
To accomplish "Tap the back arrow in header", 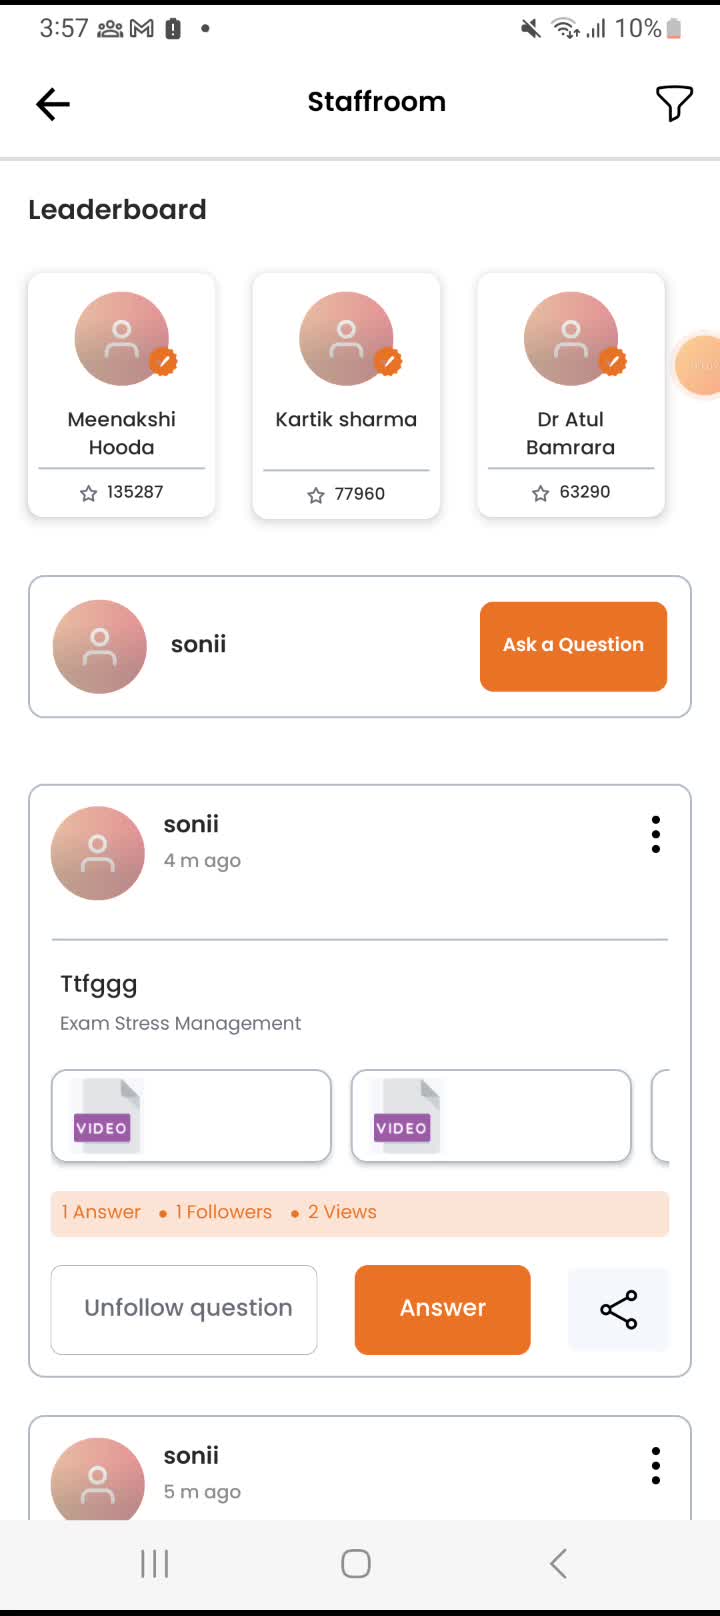I will (x=53, y=103).
